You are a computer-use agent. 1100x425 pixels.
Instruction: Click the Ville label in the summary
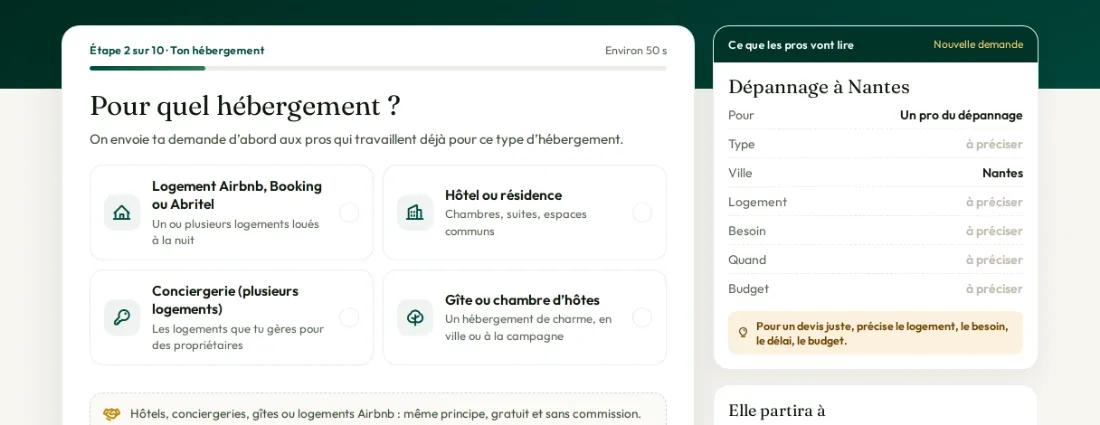point(740,173)
